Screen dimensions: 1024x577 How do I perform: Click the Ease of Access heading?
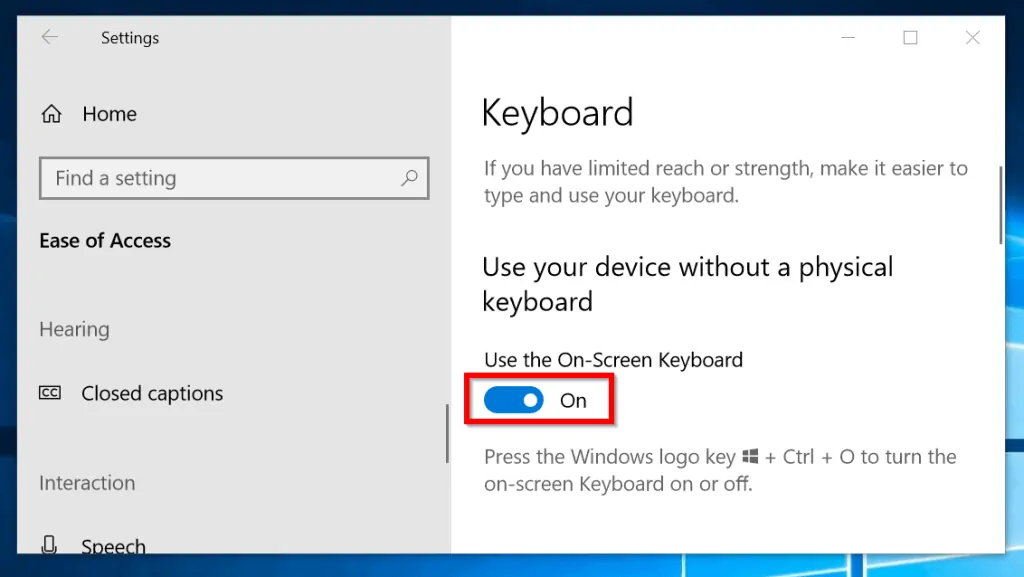[x=105, y=241]
